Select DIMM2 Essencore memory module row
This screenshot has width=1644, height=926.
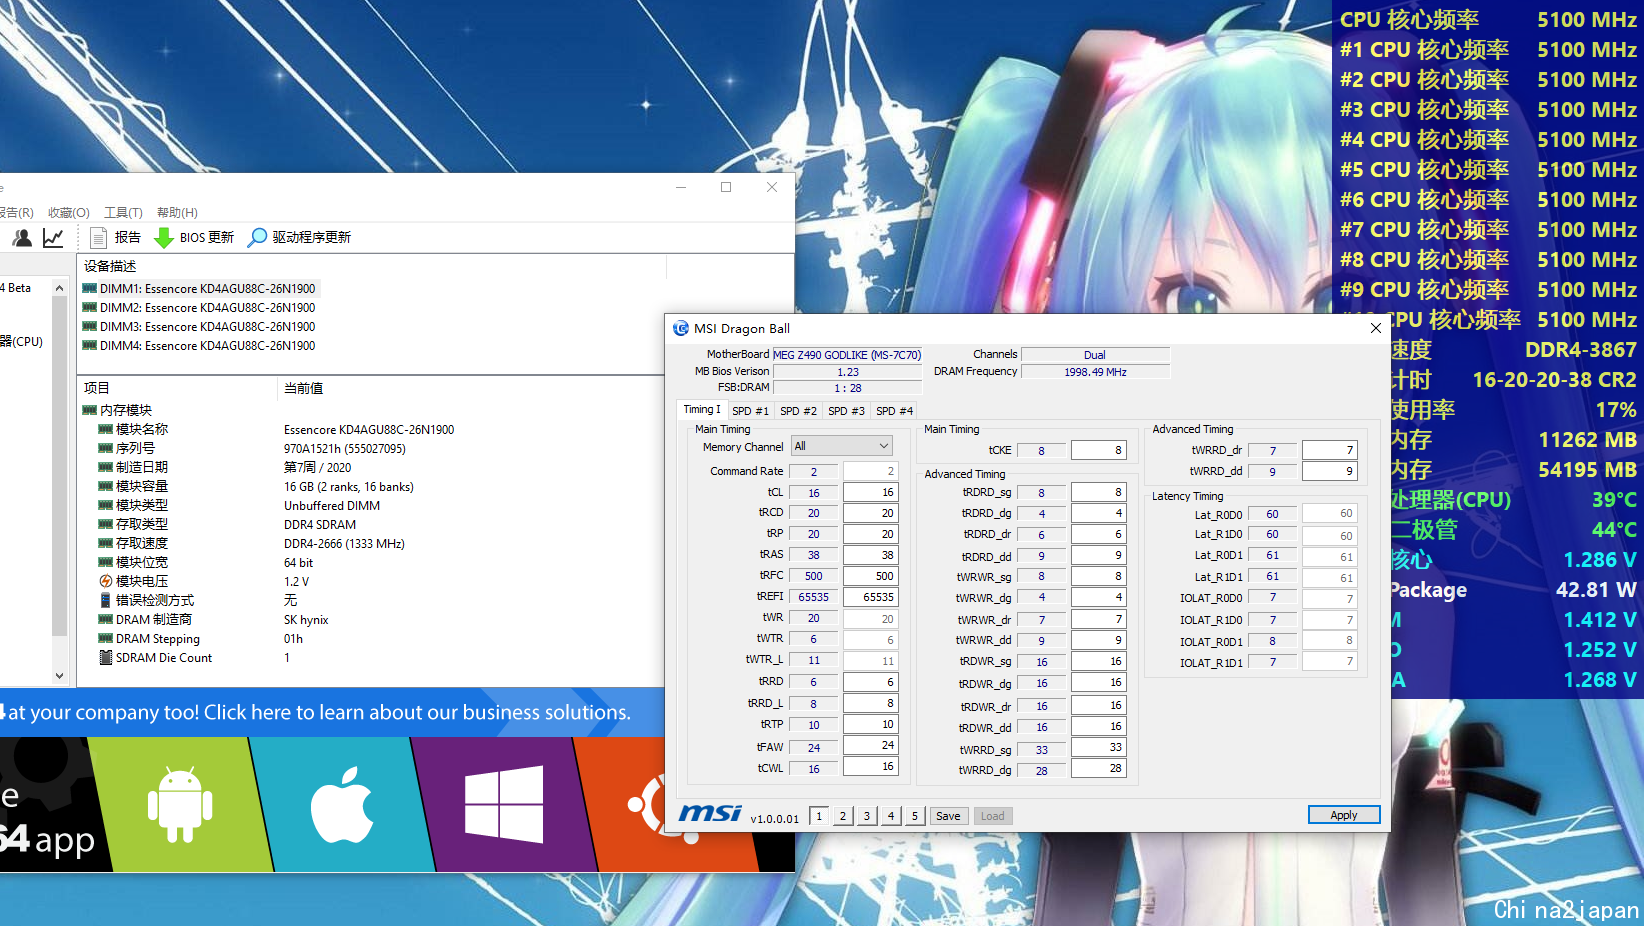pyautogui.click(x=198, y=308)
